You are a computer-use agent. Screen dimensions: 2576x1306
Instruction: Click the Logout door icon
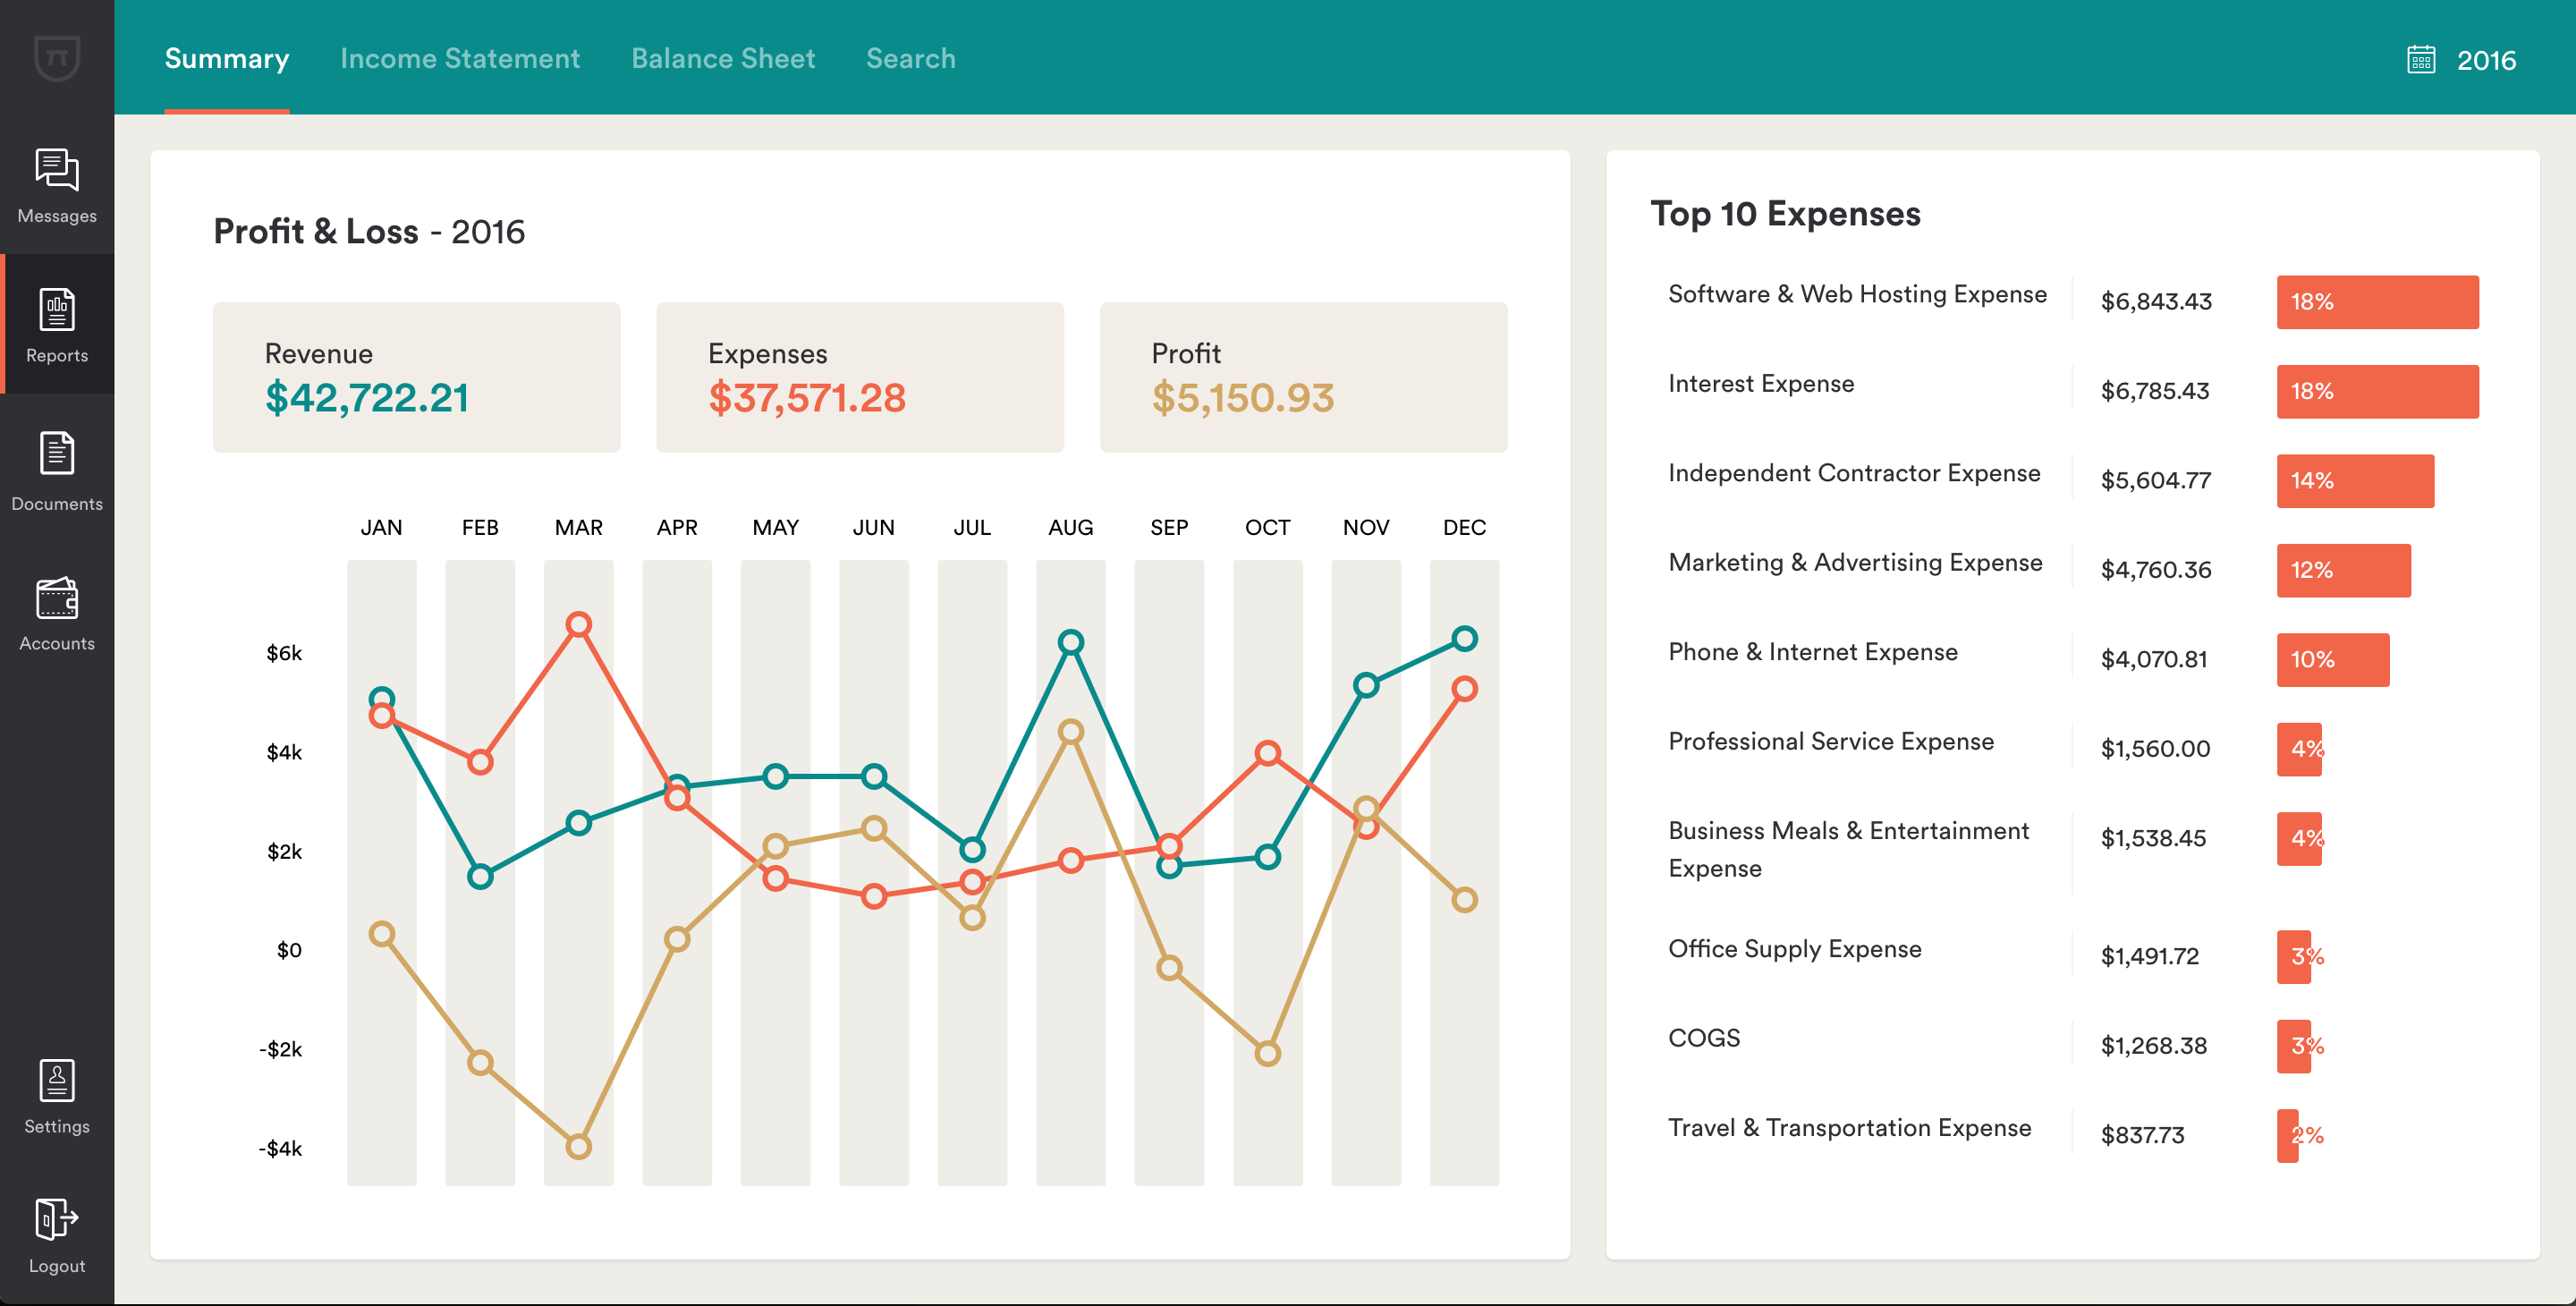point(57,1220)
